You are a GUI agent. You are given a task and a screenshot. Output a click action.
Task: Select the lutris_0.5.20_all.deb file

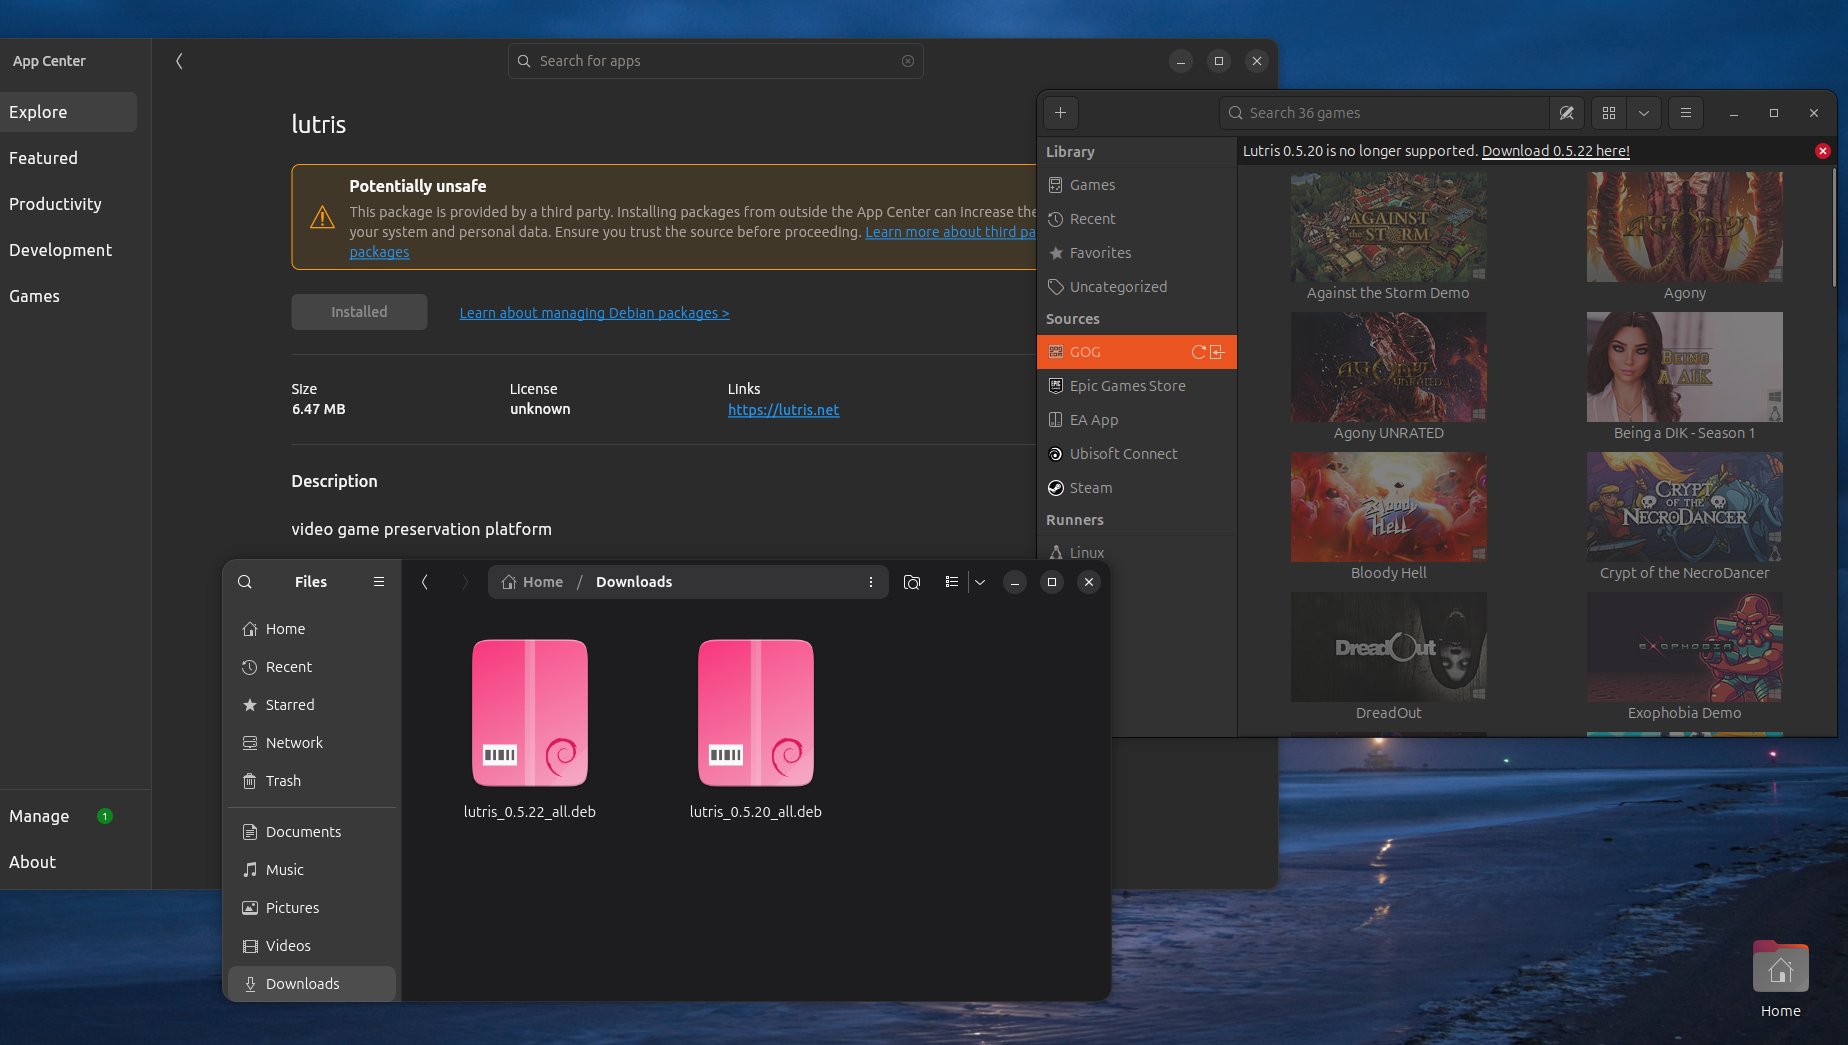click(x=756, y=729)
